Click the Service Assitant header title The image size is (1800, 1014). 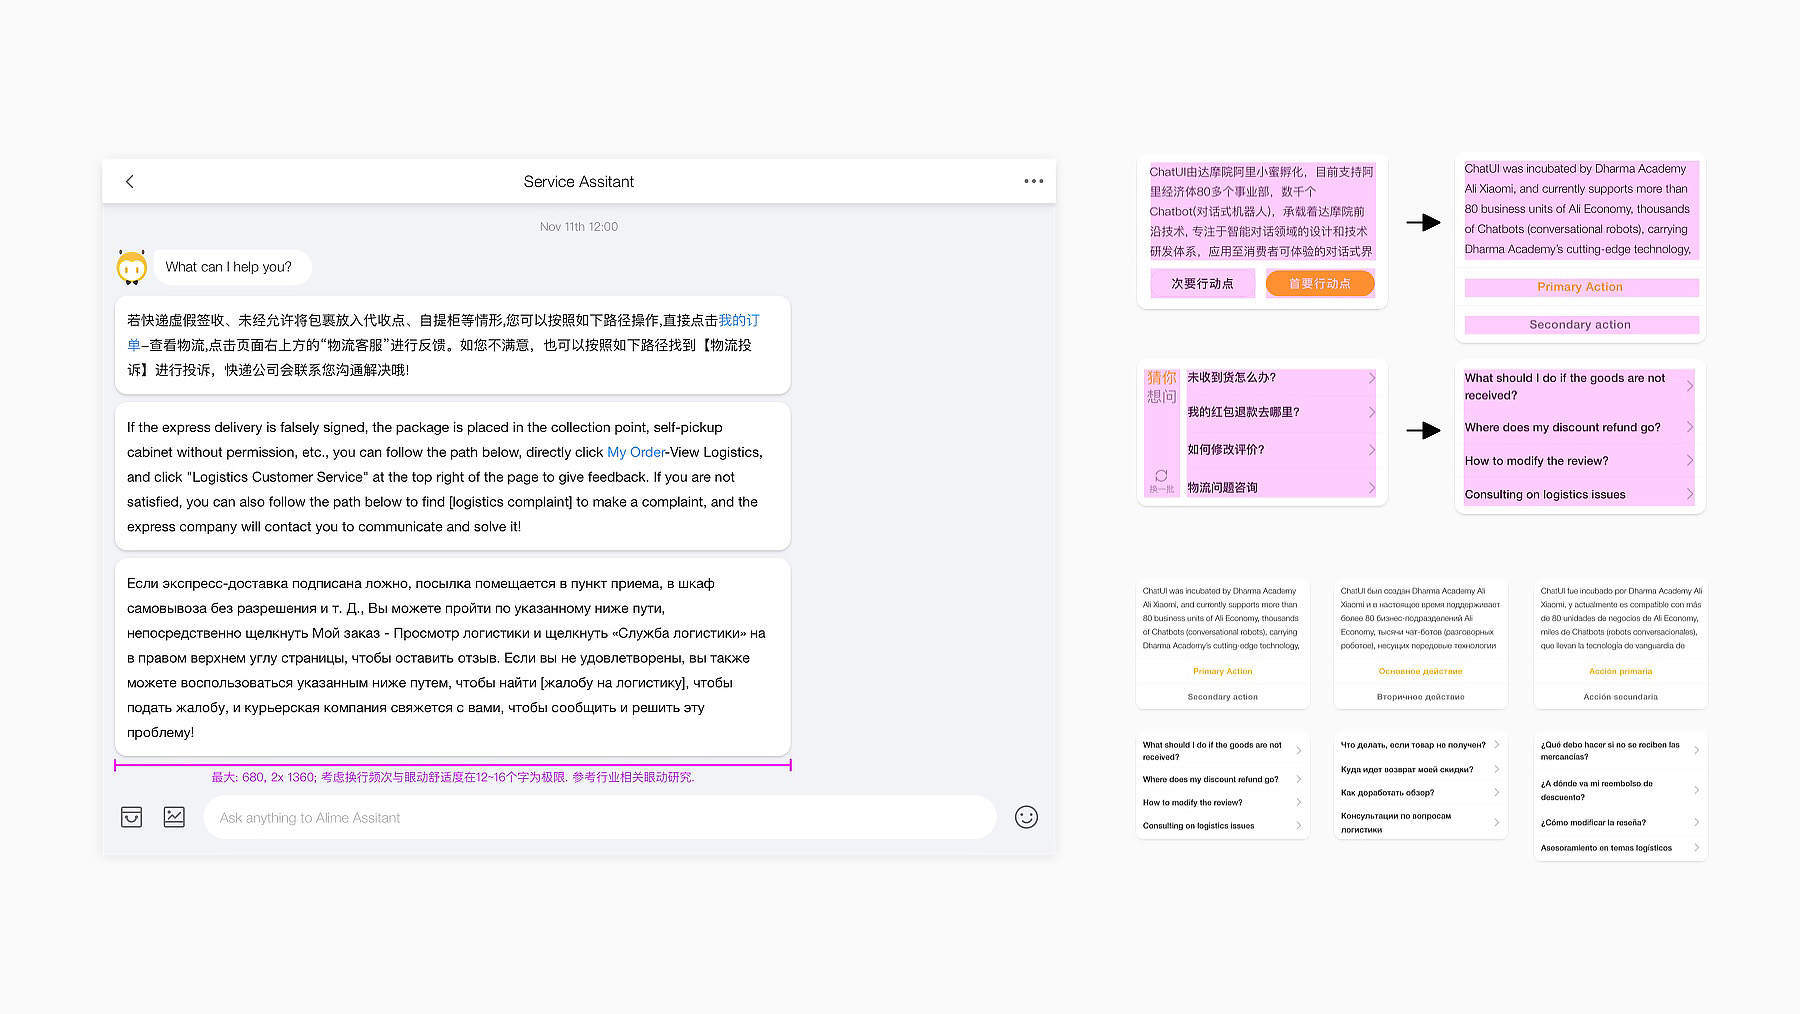click(x=579, y=181)
